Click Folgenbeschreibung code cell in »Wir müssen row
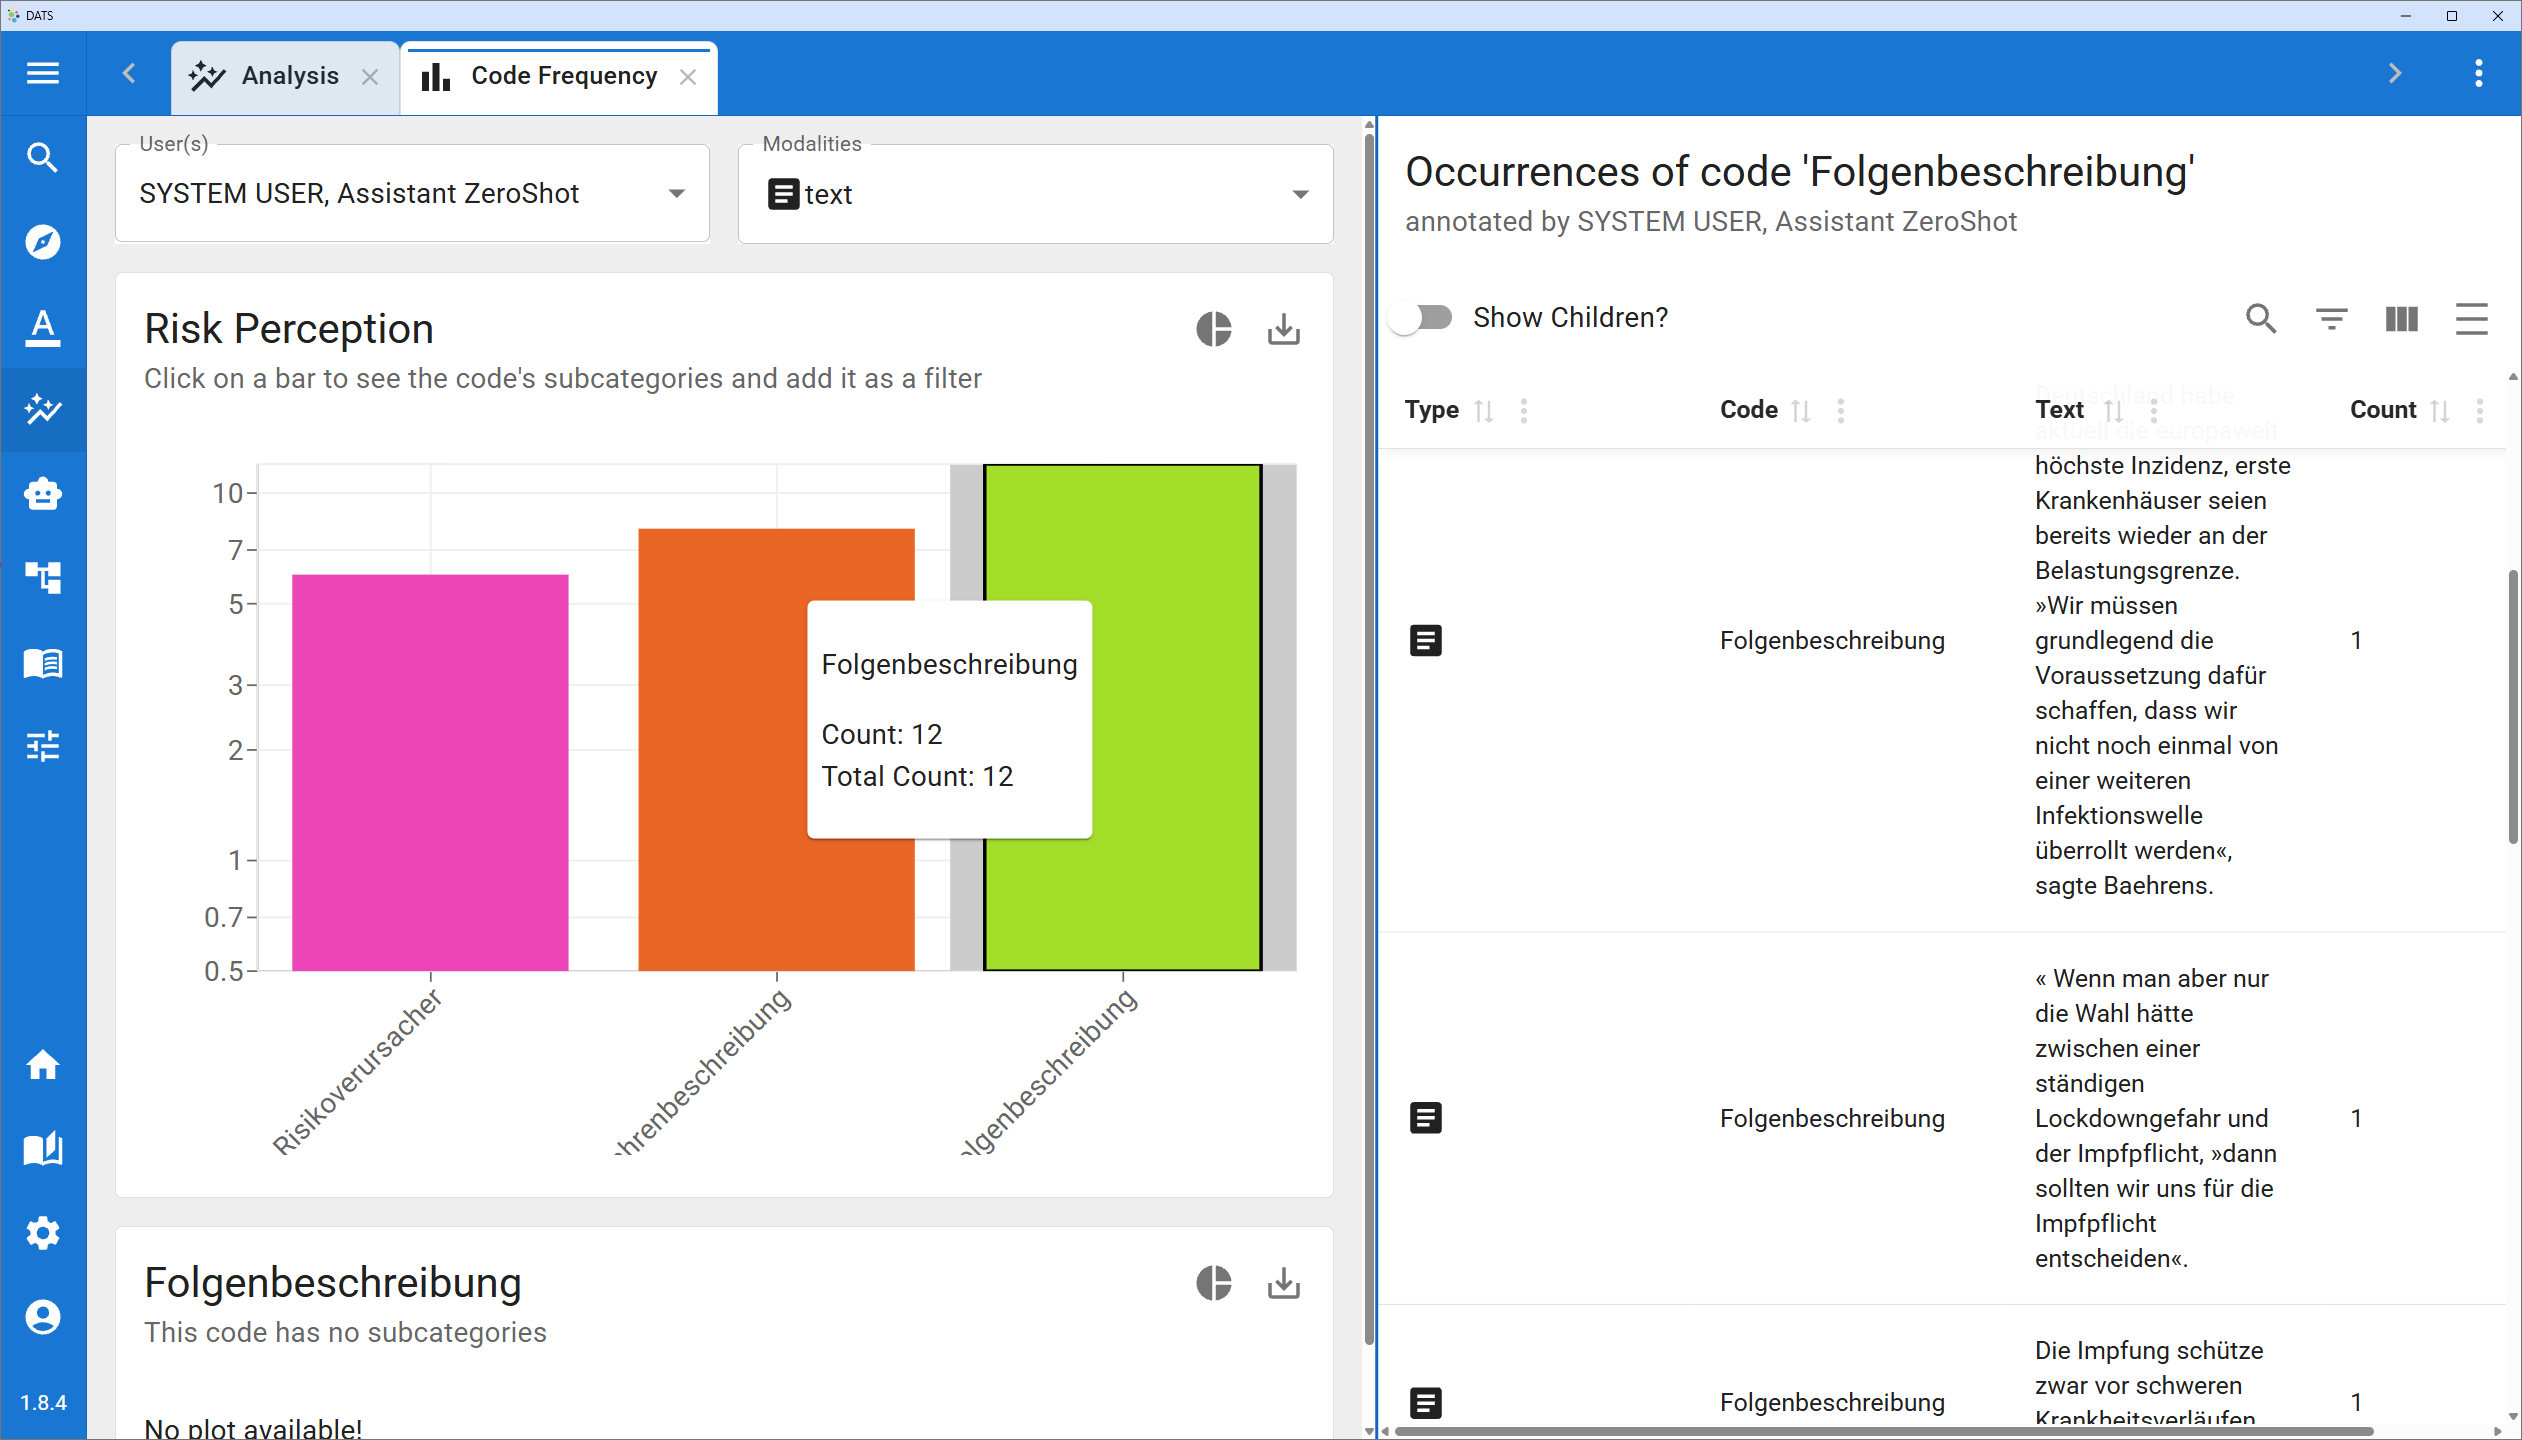This screenshot has width=2522, height=1440. click(1832, 640)
